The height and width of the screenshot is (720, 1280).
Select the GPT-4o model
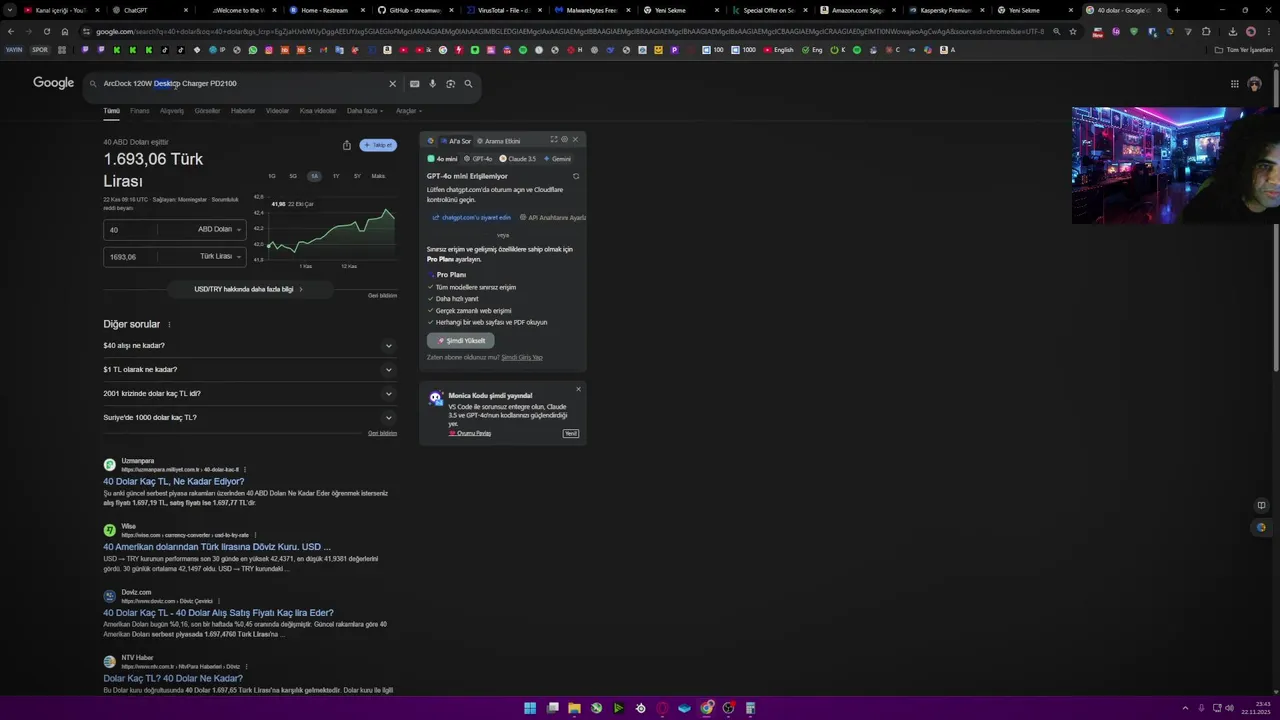478,159
